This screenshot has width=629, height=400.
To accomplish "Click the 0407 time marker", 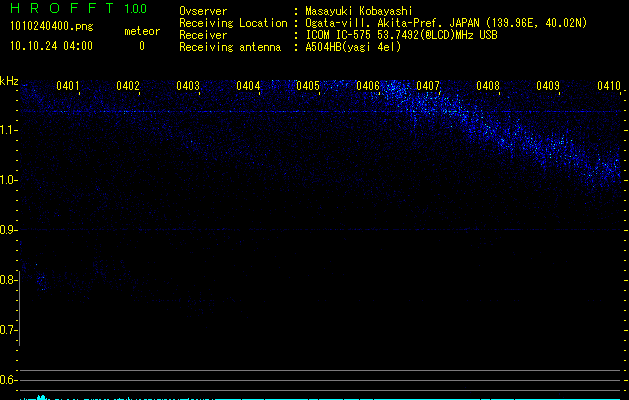I will [428, 86].
